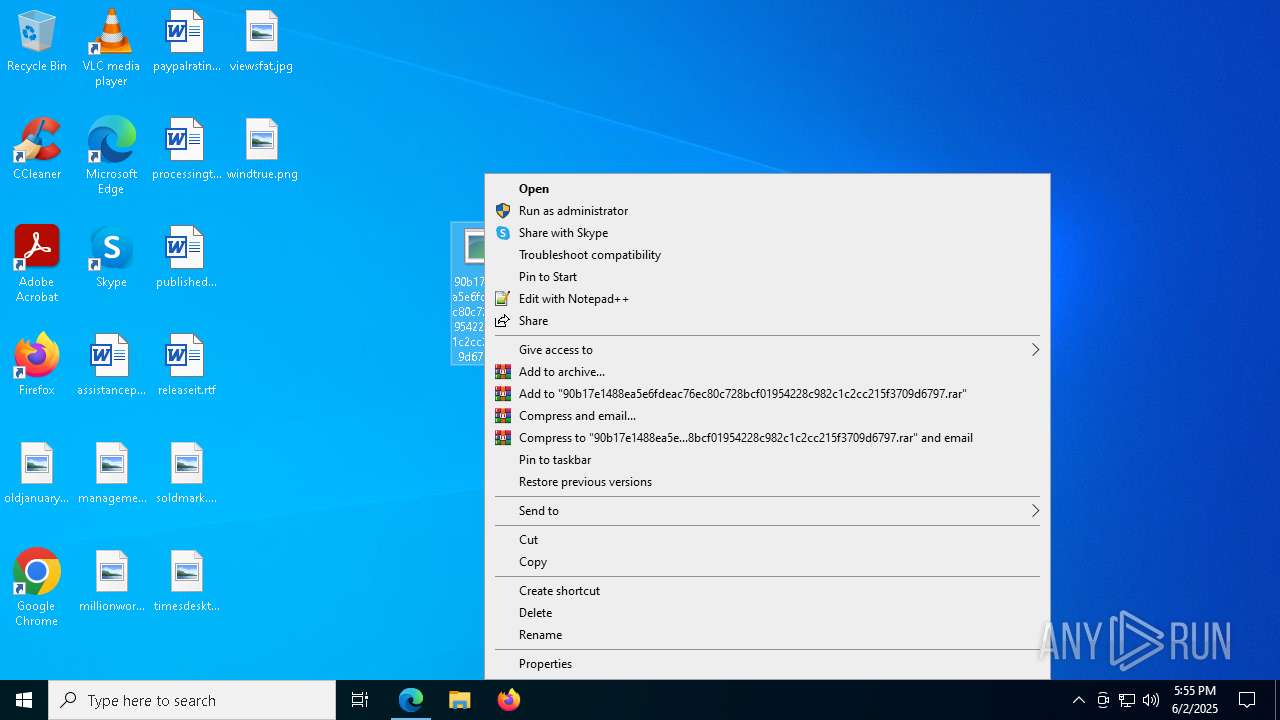Click the taskbar search box
Viewport: 1280px width, 720px height.
coord(192,700)
